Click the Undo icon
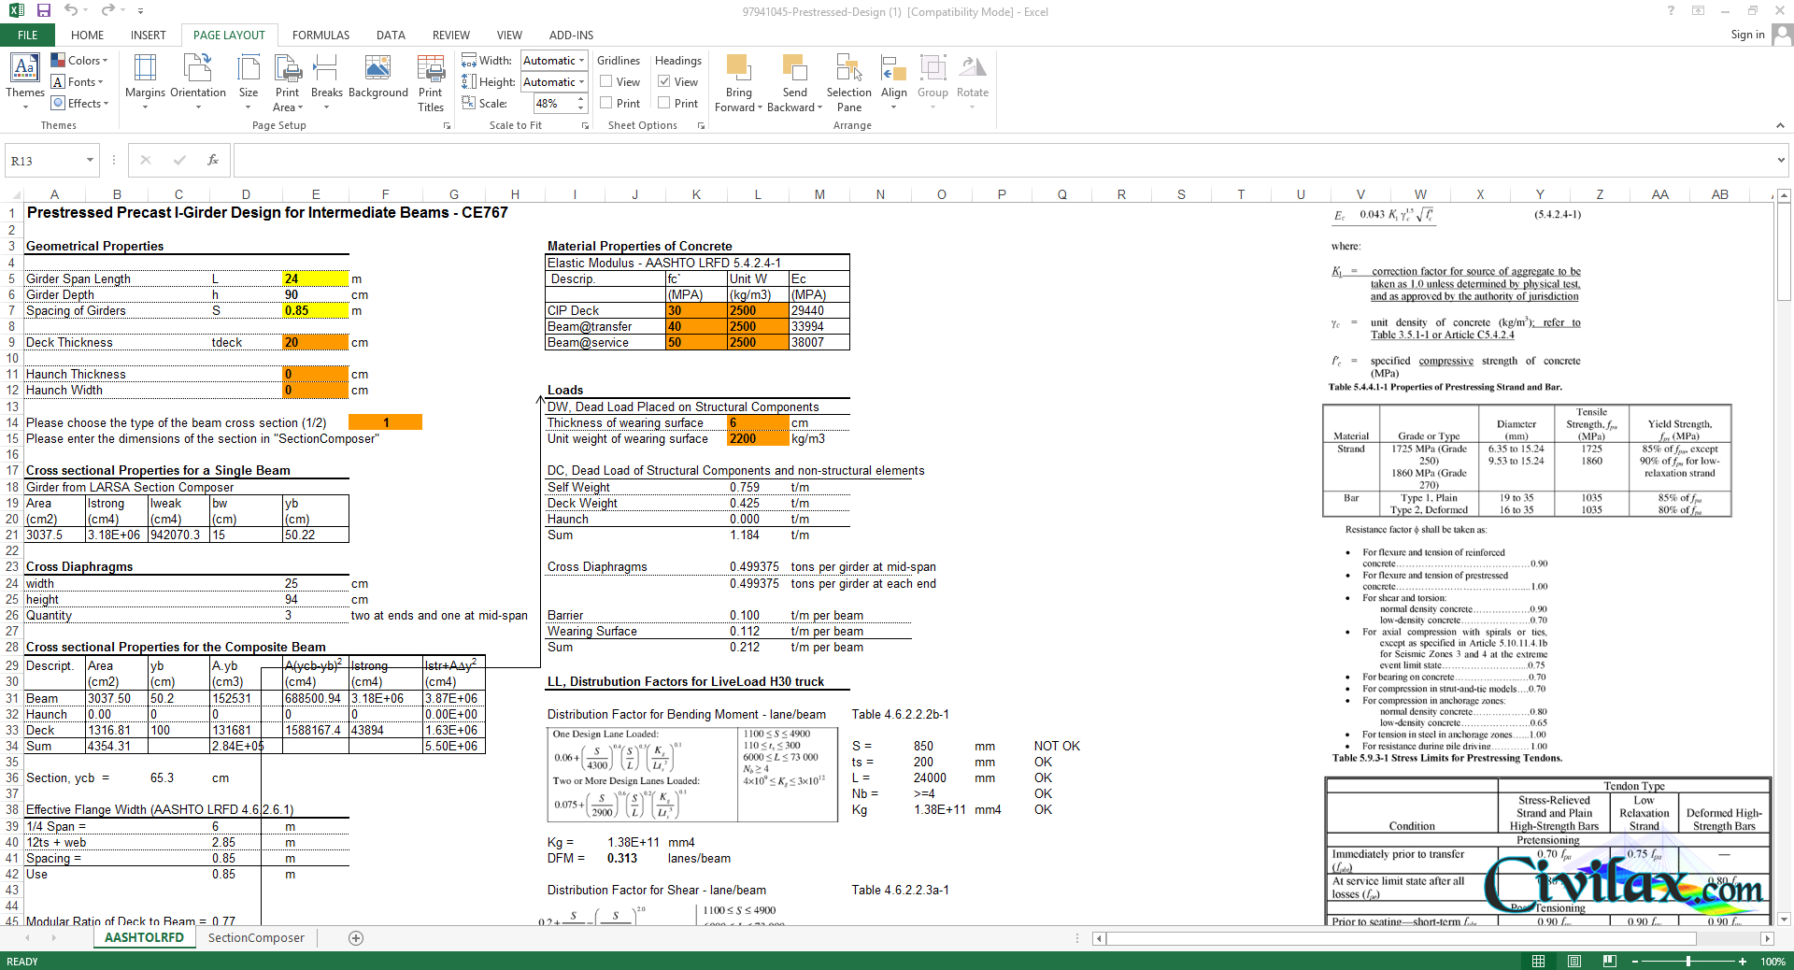Screen dimensions: 1794x970 pyautogui.click(x=71, y=11)
